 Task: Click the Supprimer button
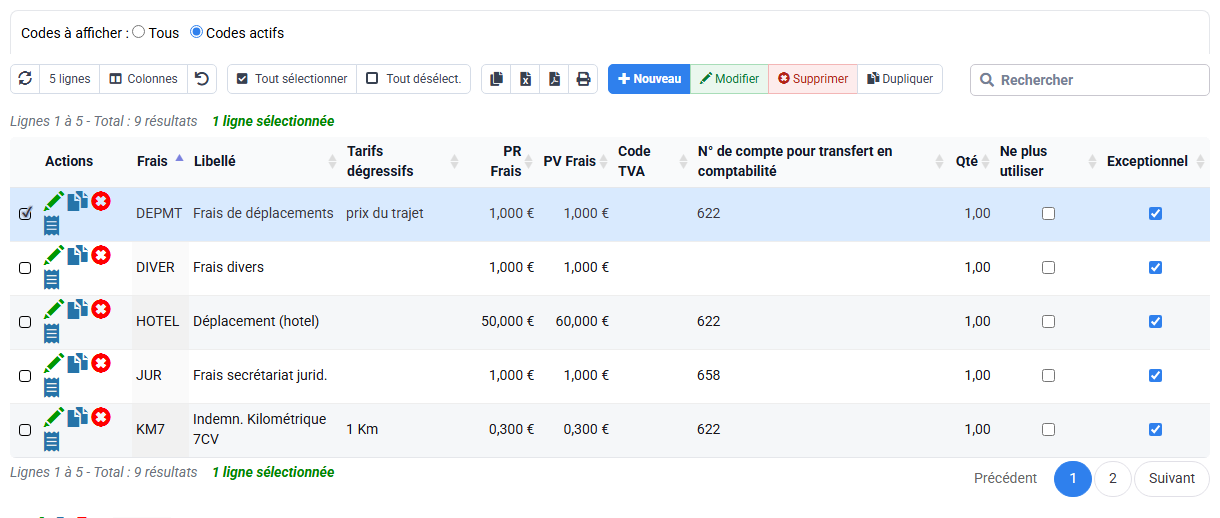coord(813,79)
